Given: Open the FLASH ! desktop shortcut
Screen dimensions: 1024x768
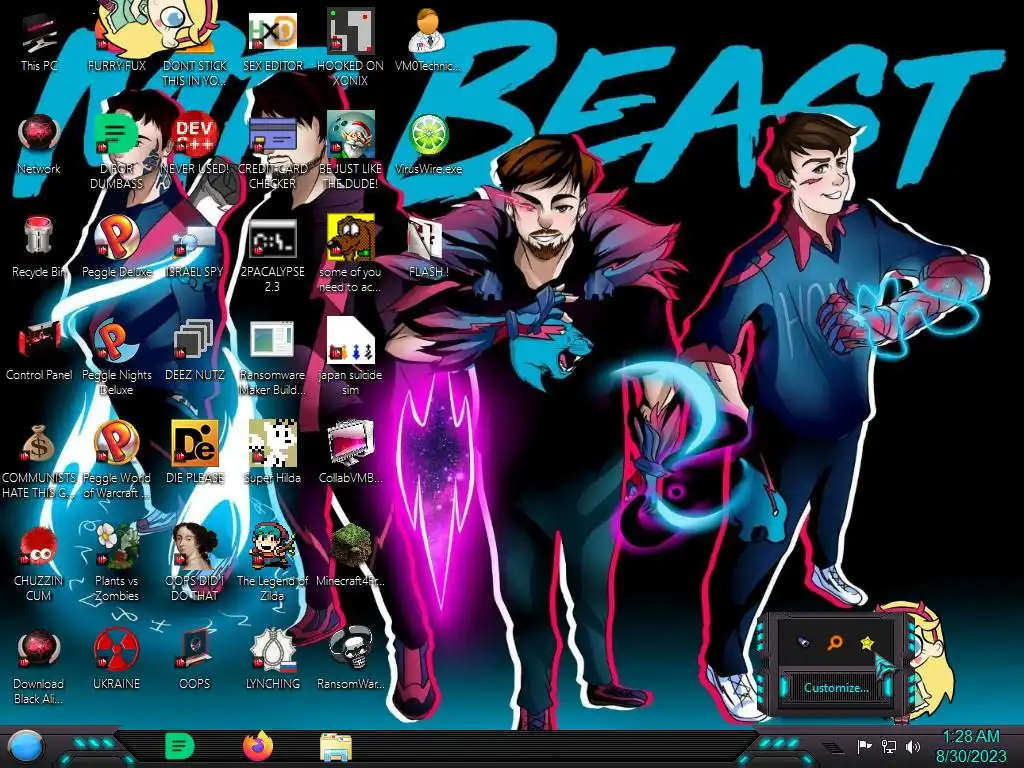Looking at the screenshot, I should pyautogui.click(x=425, y=239).
